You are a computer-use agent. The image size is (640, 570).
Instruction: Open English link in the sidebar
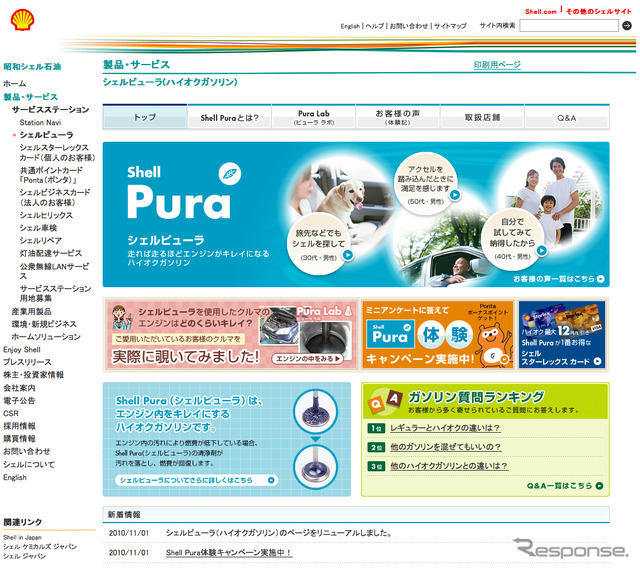coord(15,477)
